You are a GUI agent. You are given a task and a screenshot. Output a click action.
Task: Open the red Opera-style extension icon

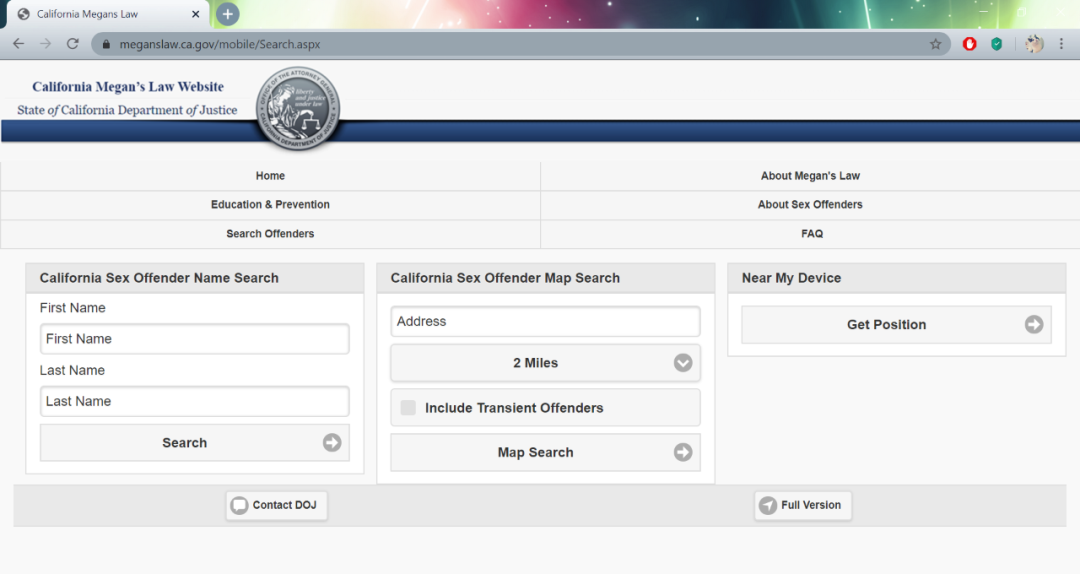pyautogui.click(x=969, y=44)
